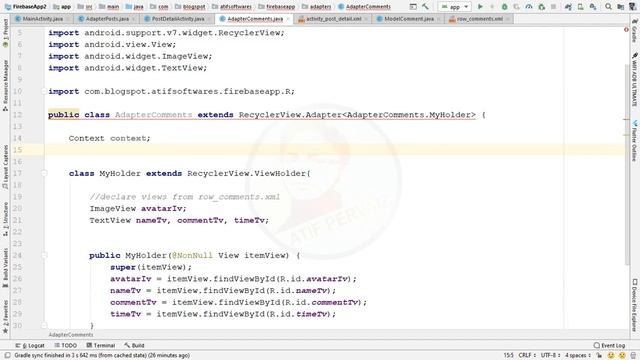Open the Build tool window
640x360 pixels.
135,345
